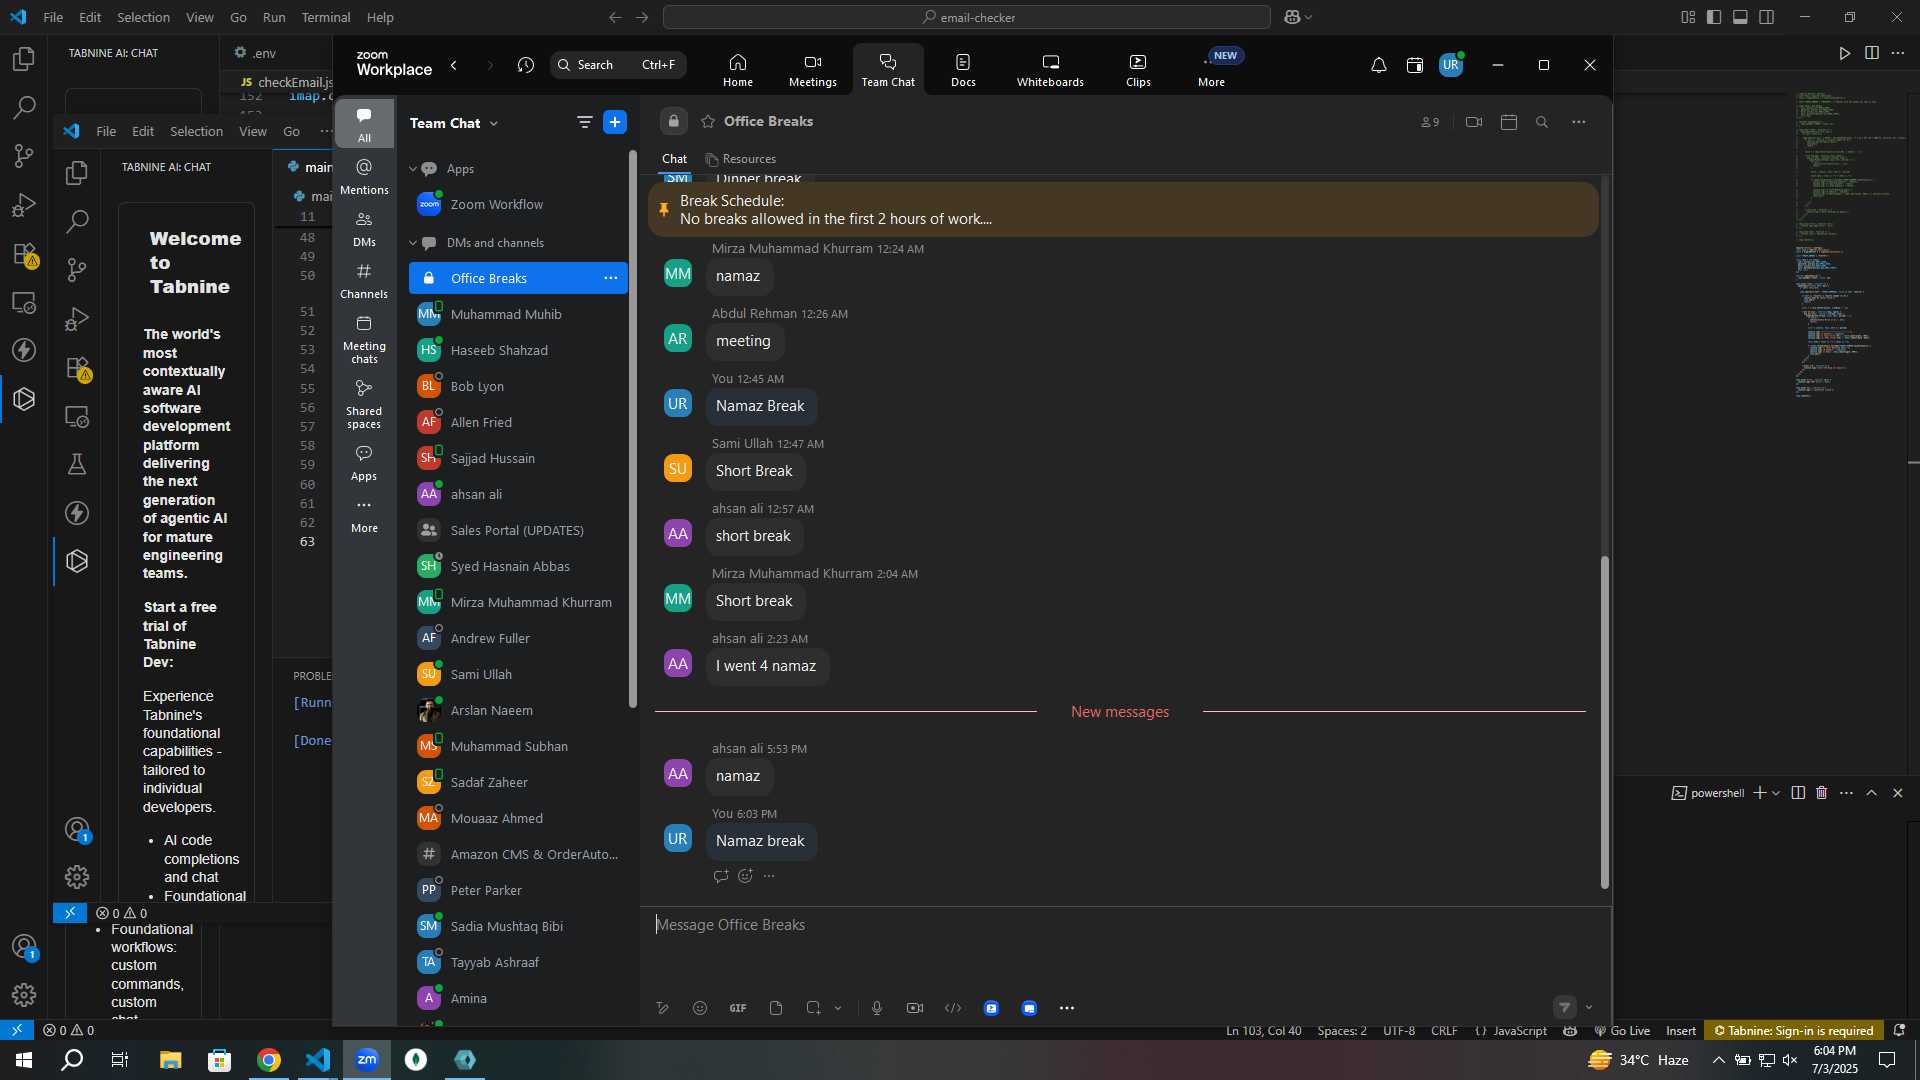
Task: Toggle VS Code primary sidebar layout
Action: click(x=1714, y=17)
